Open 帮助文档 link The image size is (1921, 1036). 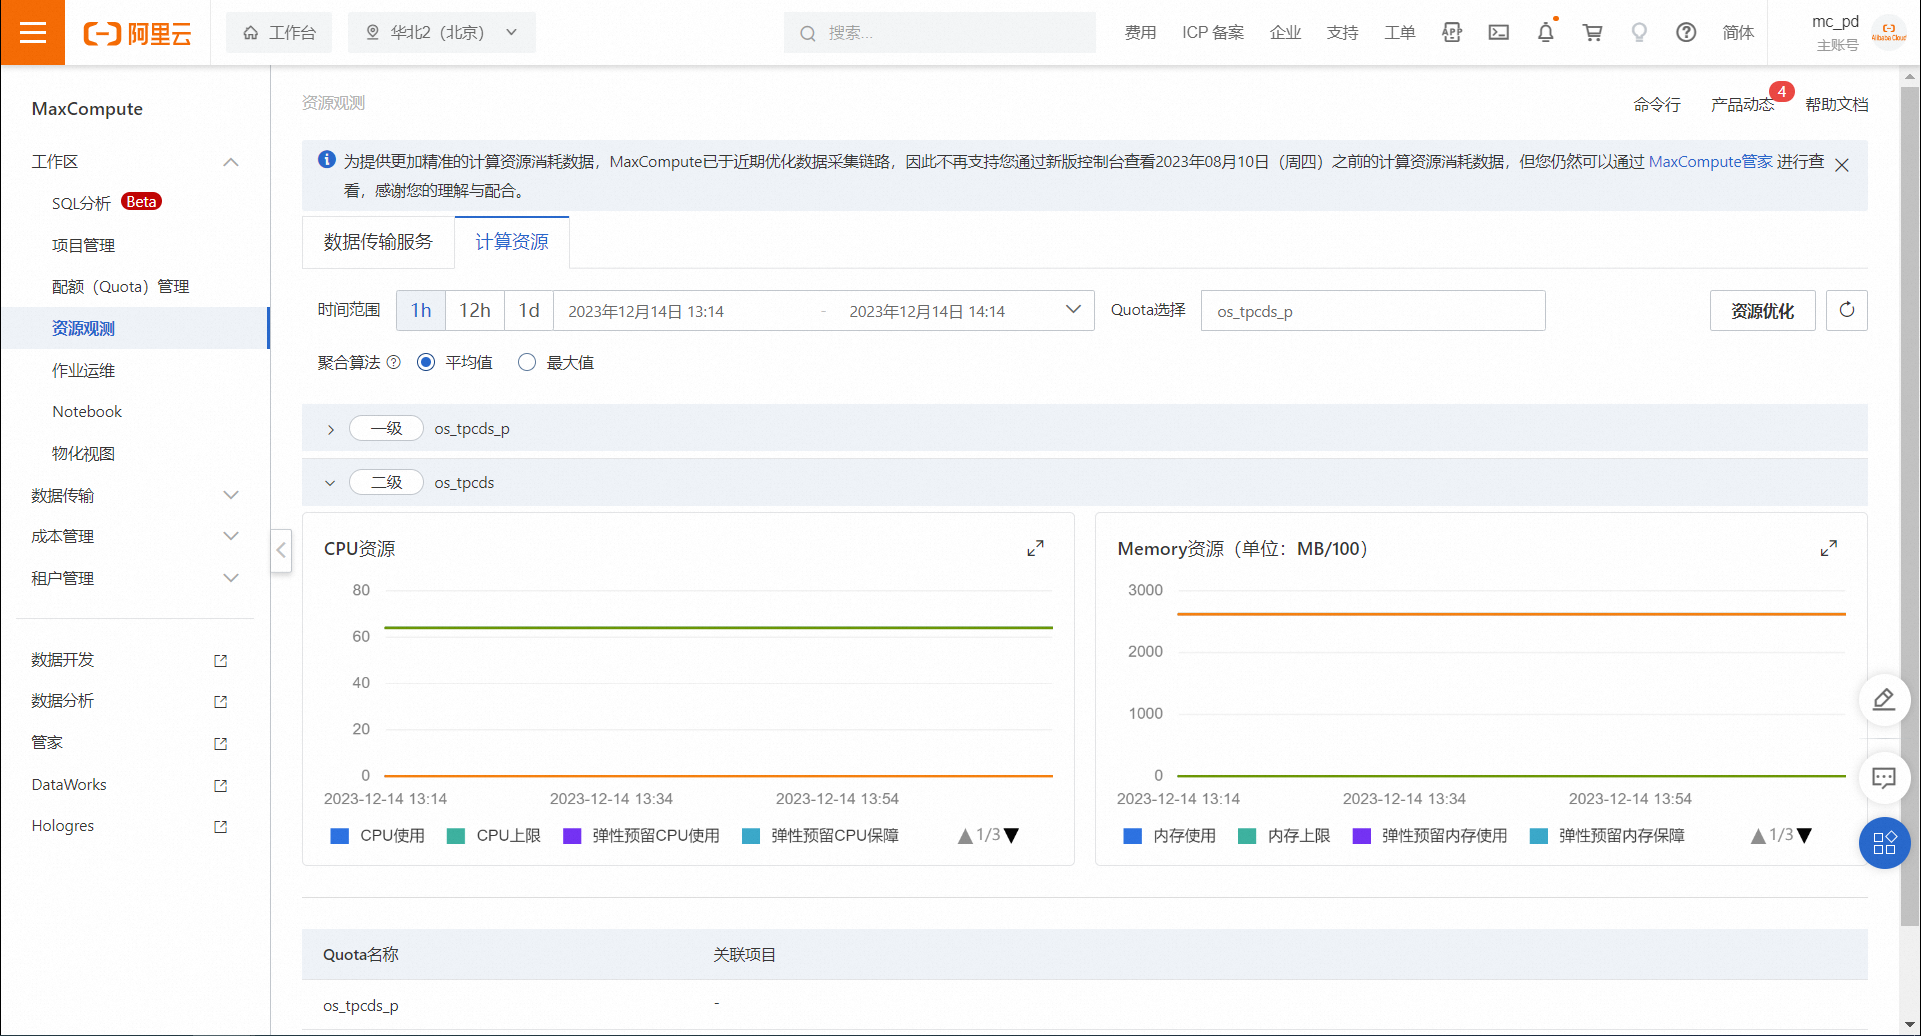[1837, 104]
